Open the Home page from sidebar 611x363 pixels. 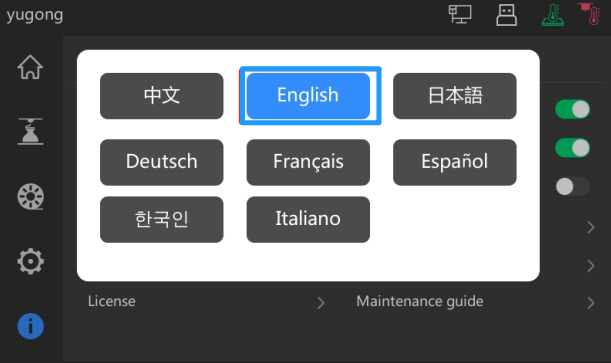(x=30, y=67)
